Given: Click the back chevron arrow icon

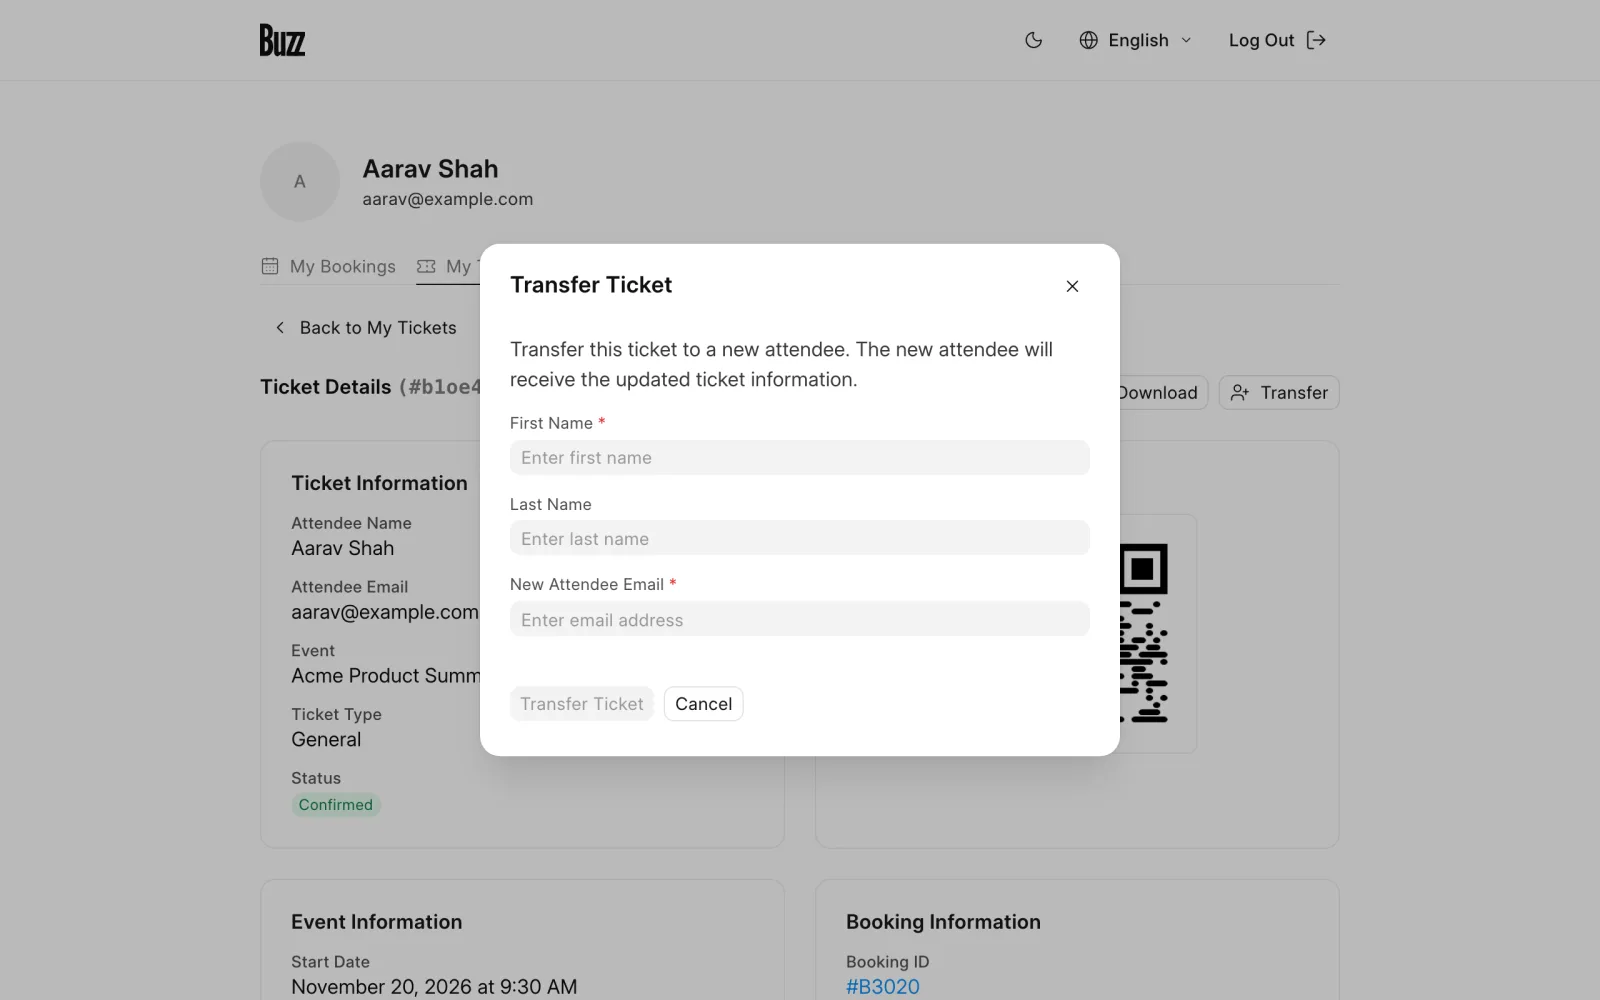Looking at the screenshot, I should pyautogui.click(x=280, y=328).
